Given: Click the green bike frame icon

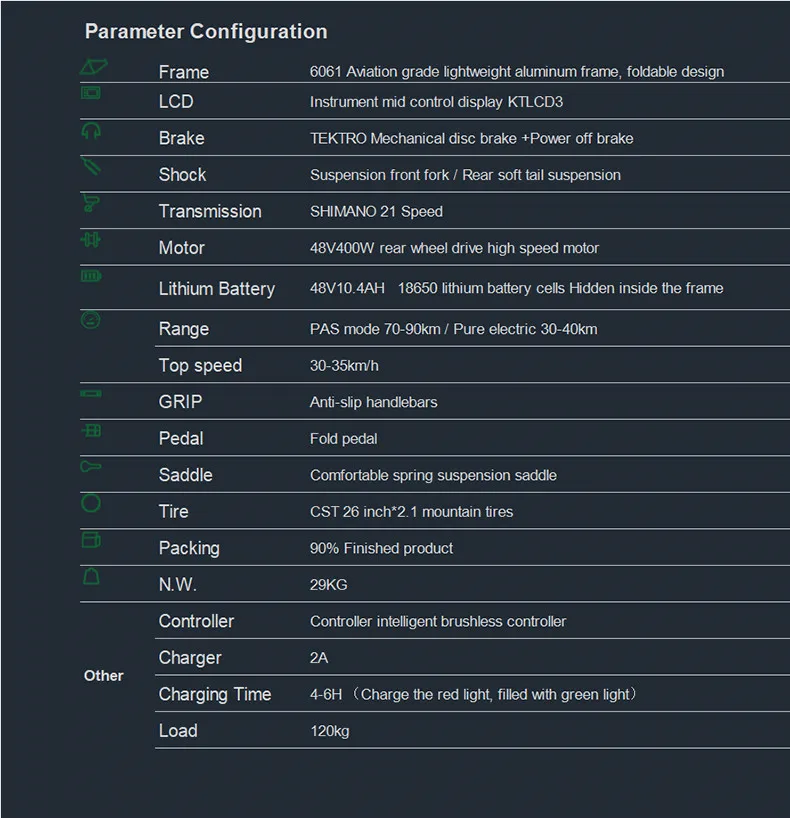Looking at the screenshot, I should click(x=93, y=67).
